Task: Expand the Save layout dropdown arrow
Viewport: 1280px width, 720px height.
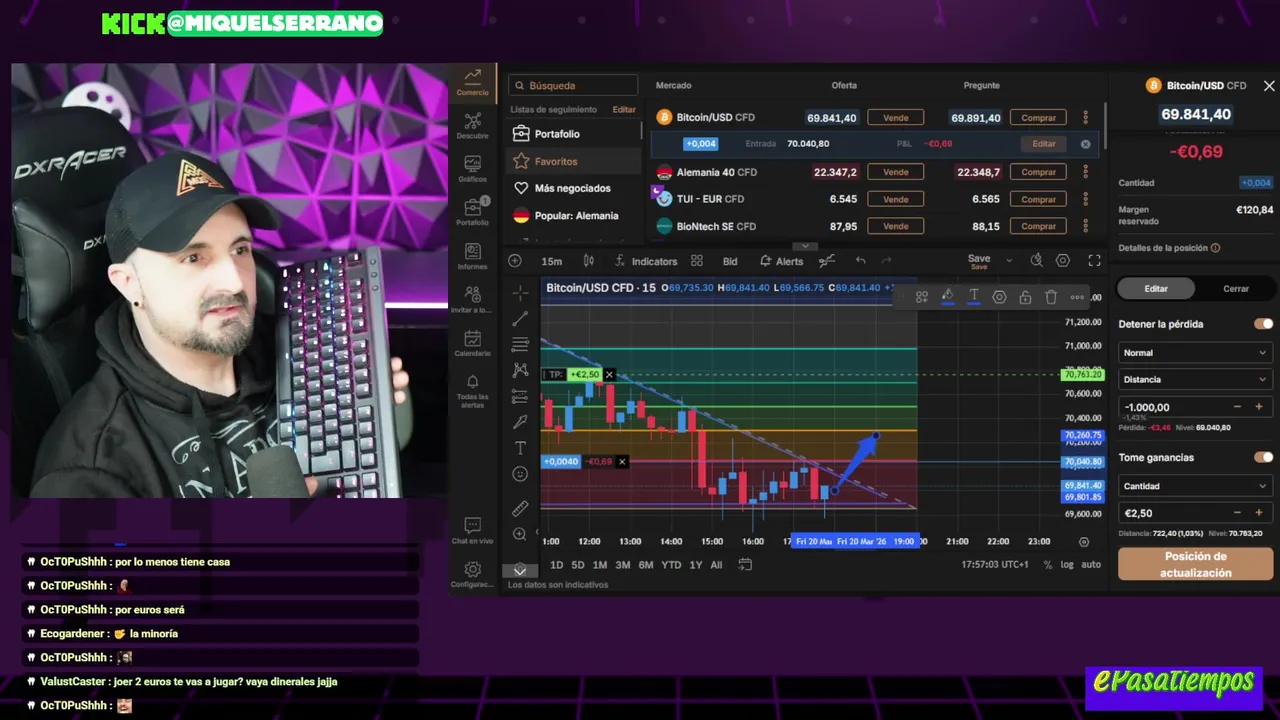Action: (x=1008, y=261)
